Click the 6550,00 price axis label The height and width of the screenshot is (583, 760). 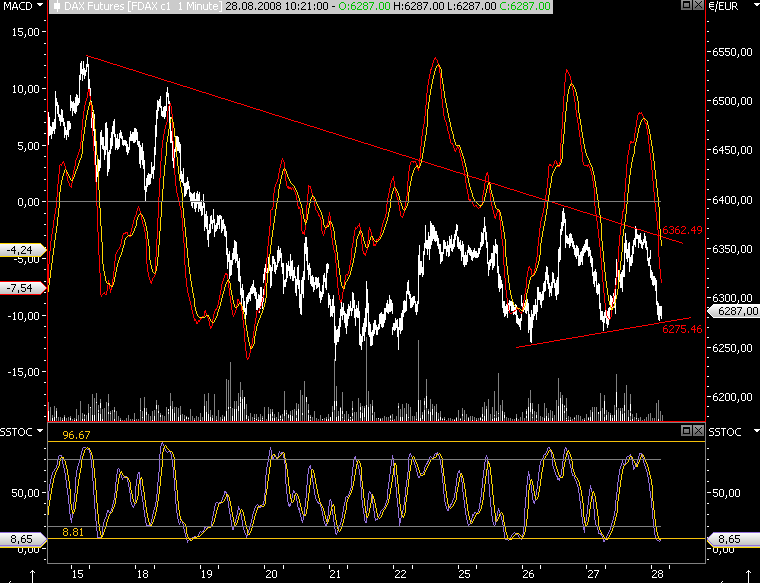[x=732, y=52]
